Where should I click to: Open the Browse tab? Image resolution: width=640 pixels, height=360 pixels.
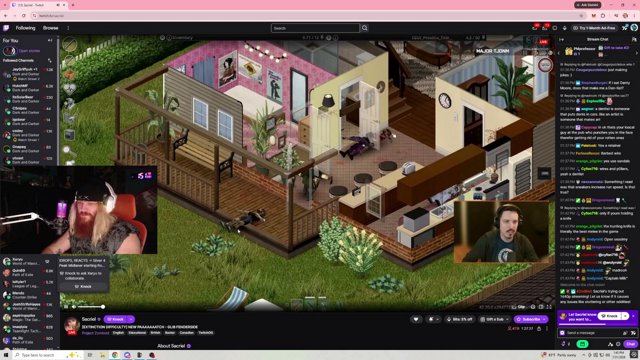pyautogui.click(x=51, y=28)
